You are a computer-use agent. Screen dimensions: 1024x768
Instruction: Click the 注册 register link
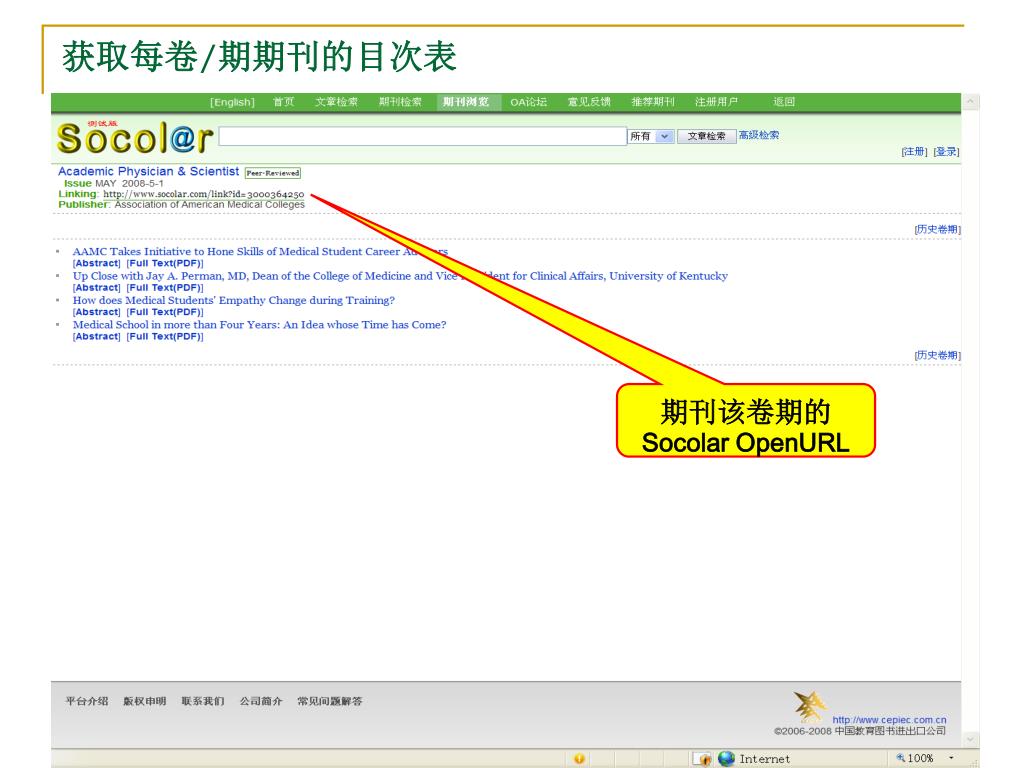[914, 152]
